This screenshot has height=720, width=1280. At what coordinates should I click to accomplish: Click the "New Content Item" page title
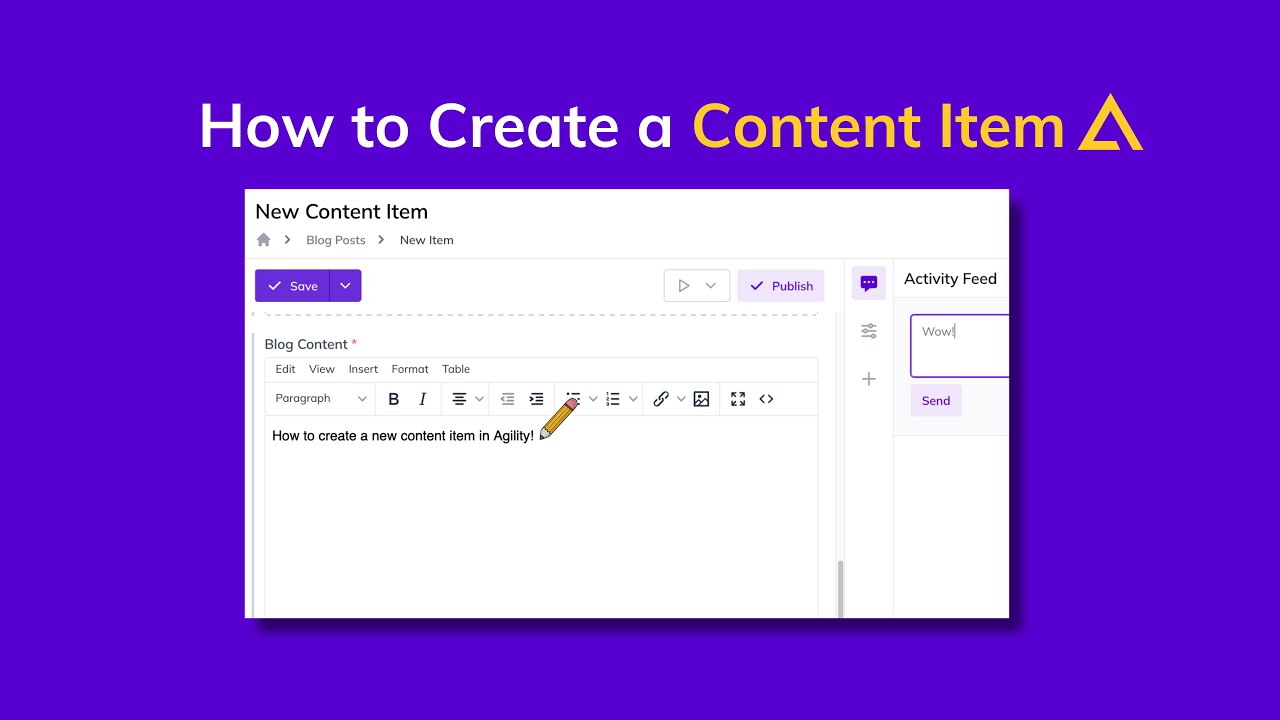point(341,212)
